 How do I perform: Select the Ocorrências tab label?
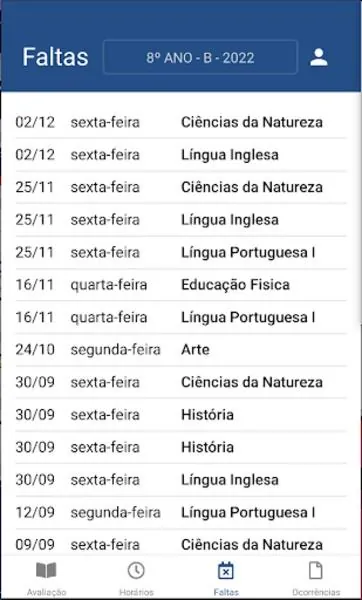pos(316,592)
